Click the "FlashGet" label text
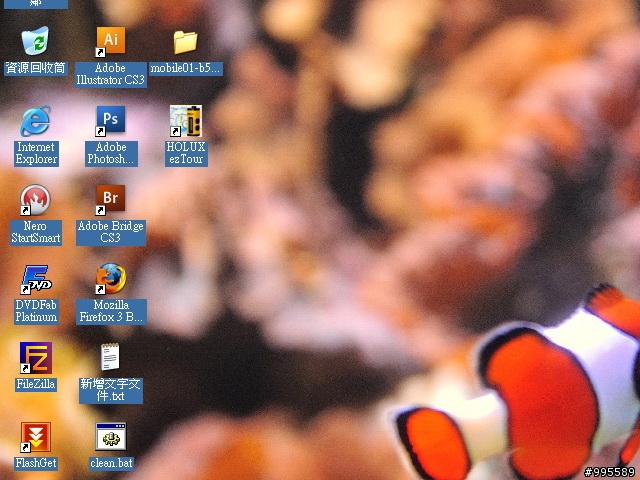This screenshot has width=640, height=480. tap(36, 464)
